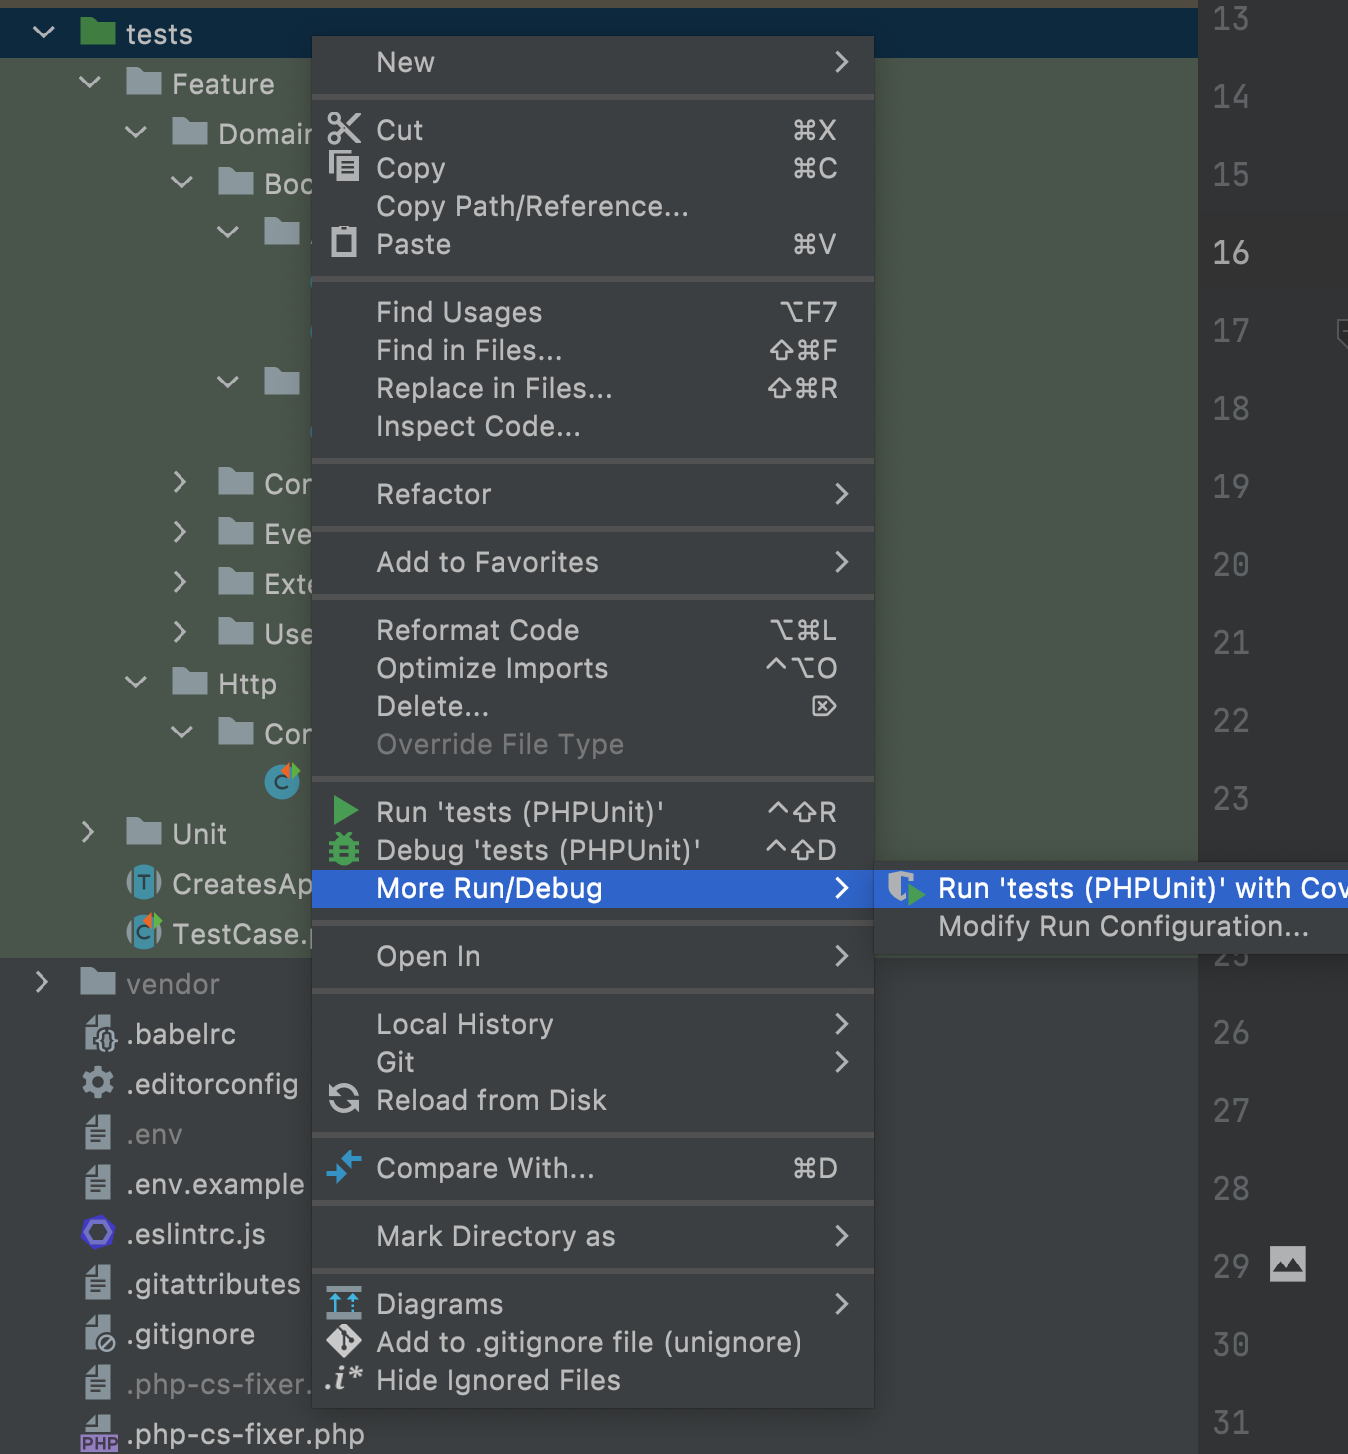Collapse the tests folder
Image resolution: width=1348 pixels, height=1454 pixels.
point(44,33)
